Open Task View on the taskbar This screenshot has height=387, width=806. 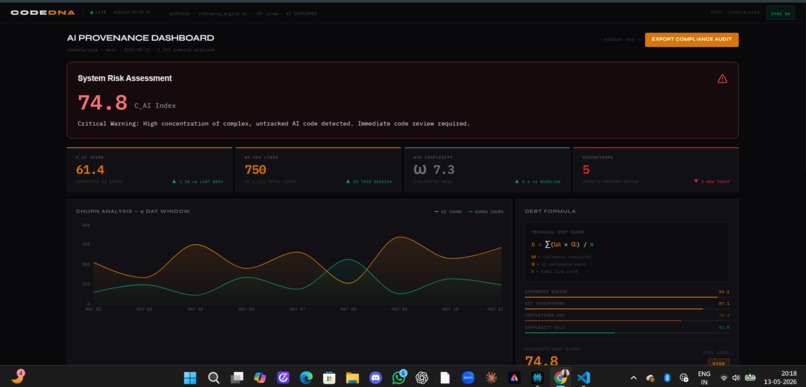[x=236, y=378]
